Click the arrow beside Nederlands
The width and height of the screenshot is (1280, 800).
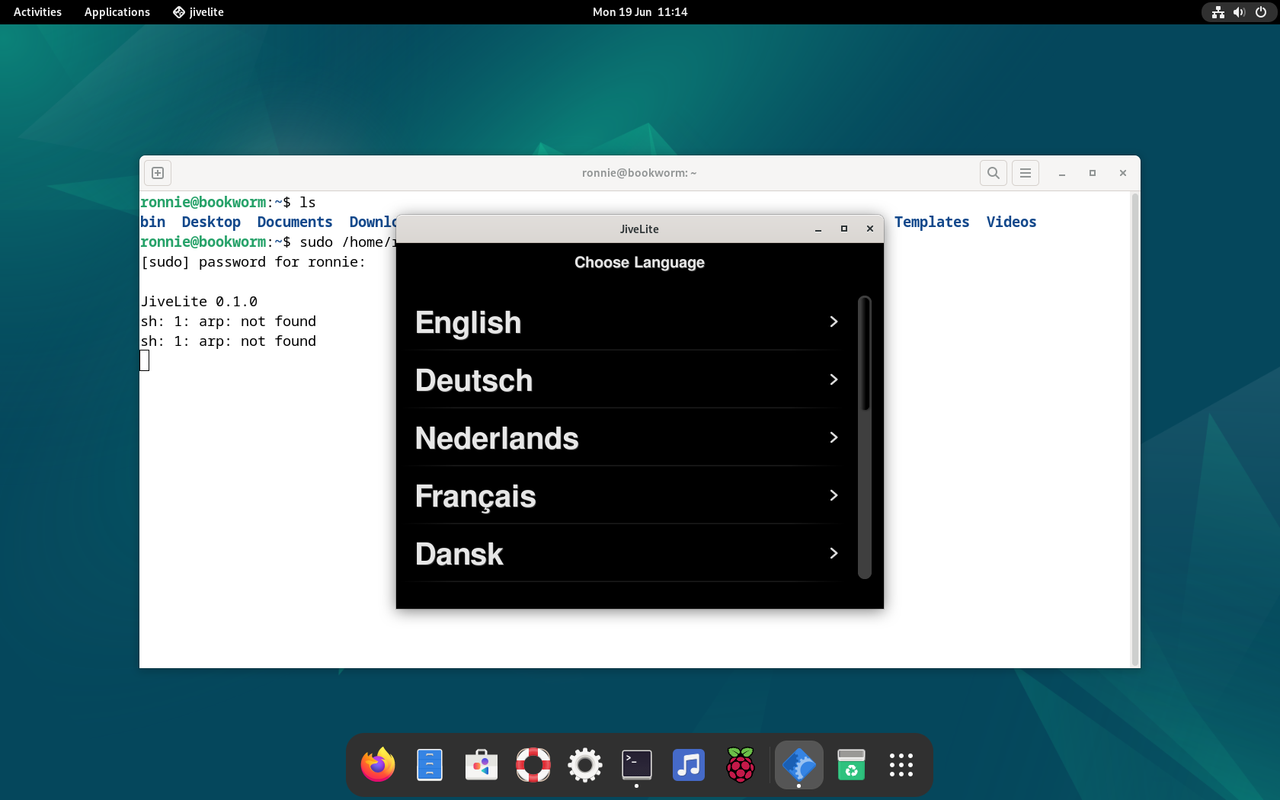[x=834, y=438]
